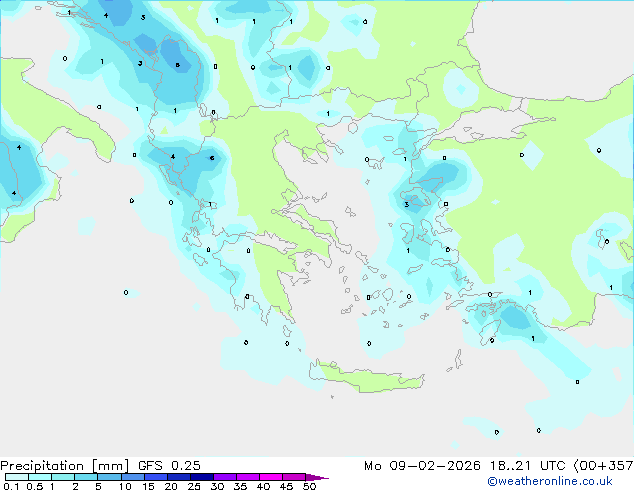Select the 'GFS 0.25' model label
The width and height of the screenshot is (634, 490).
169,466
